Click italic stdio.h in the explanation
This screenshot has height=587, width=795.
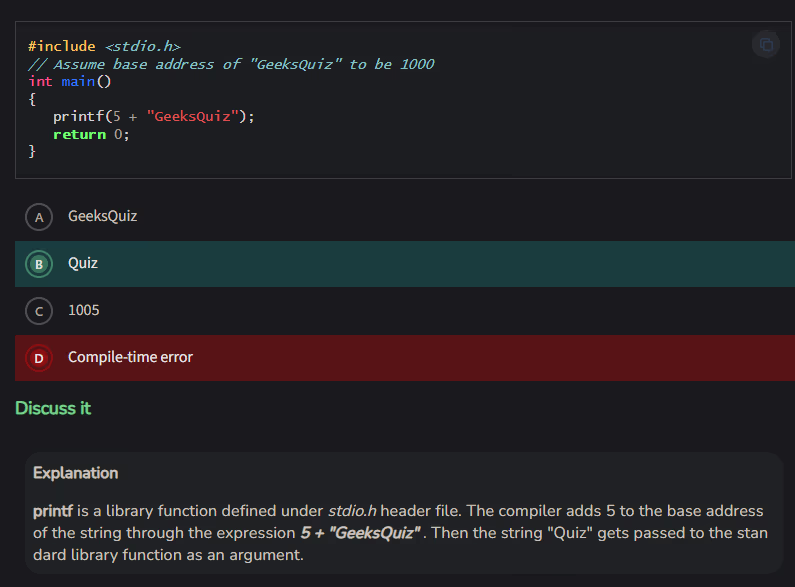pos(352,511)
